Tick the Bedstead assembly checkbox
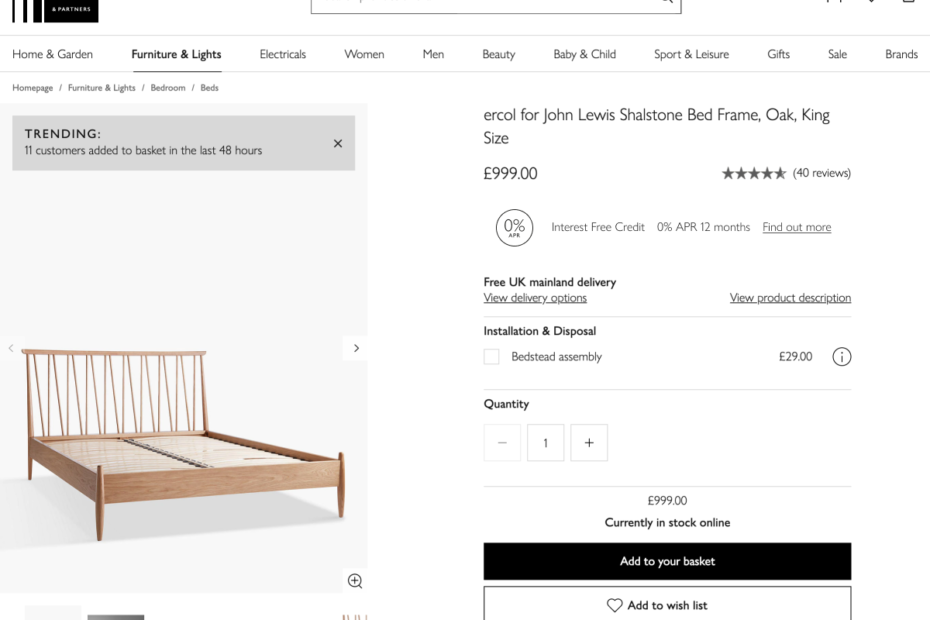This screenshot has width=930, height=620. coord(491,357)
